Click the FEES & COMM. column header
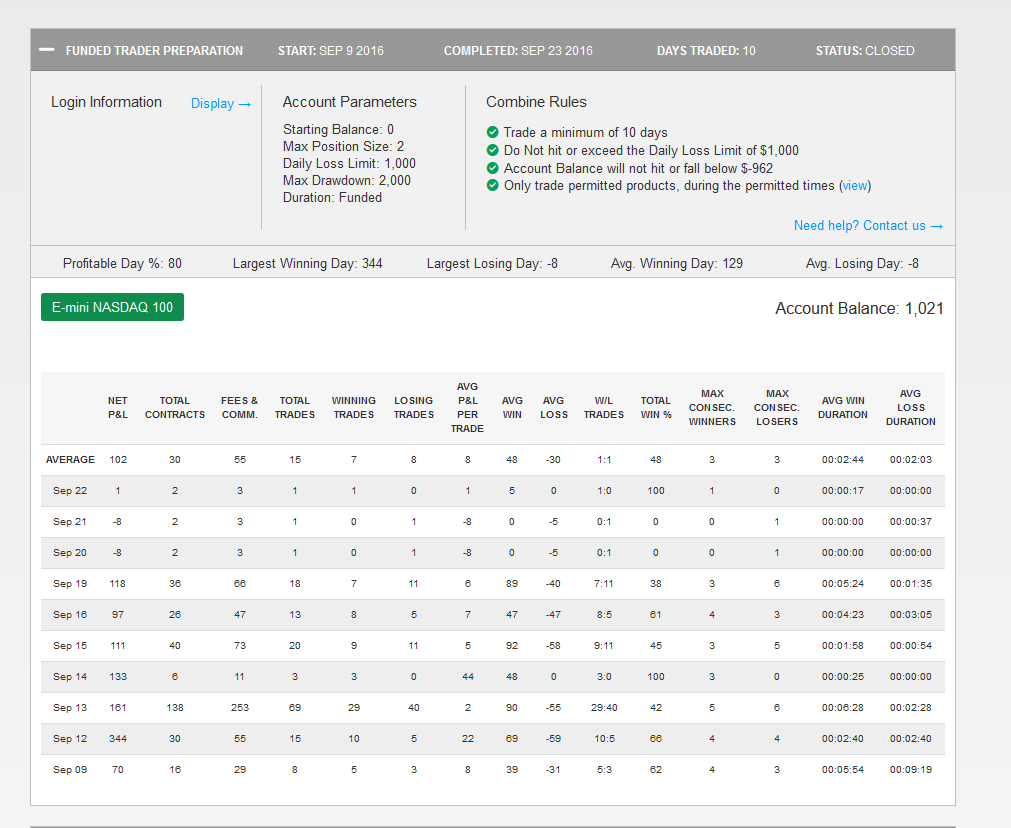This screenshot has height=828, width=1011. point(239,408)
